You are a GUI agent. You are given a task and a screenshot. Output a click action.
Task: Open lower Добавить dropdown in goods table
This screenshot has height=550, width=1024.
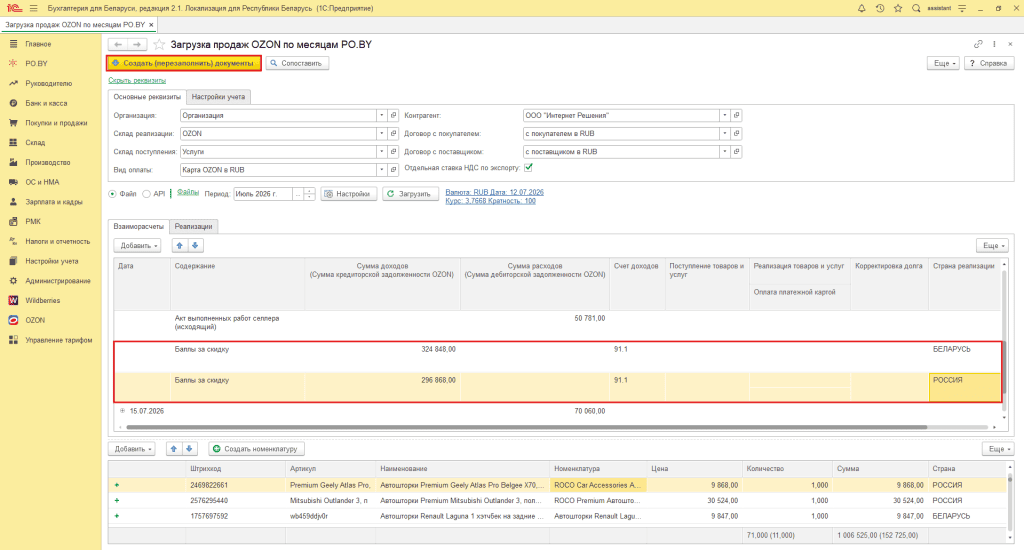click(131, 449)
